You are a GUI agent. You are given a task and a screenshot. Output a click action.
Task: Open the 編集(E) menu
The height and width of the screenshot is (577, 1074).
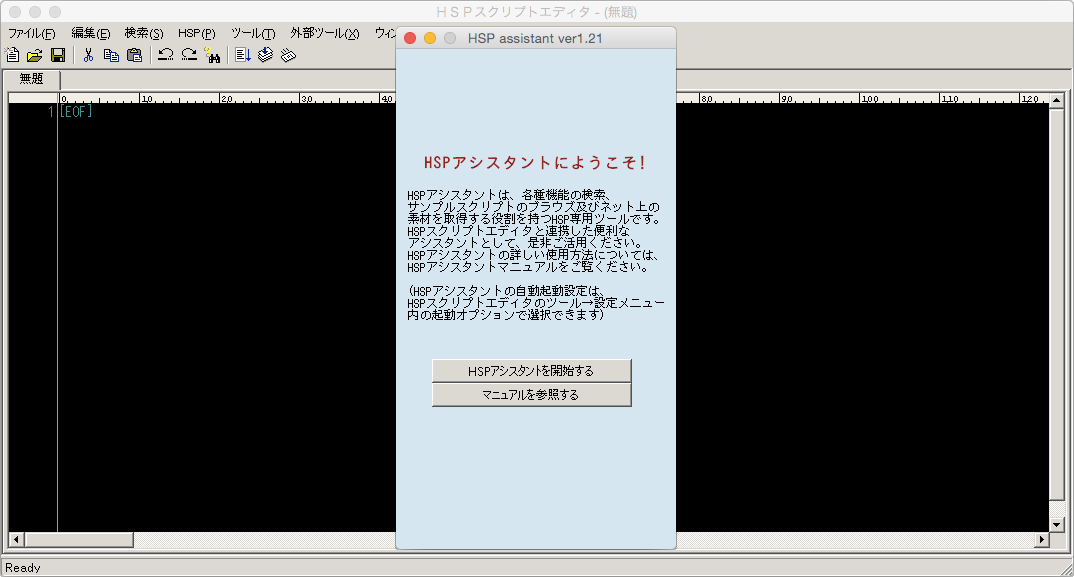[90, 33]
